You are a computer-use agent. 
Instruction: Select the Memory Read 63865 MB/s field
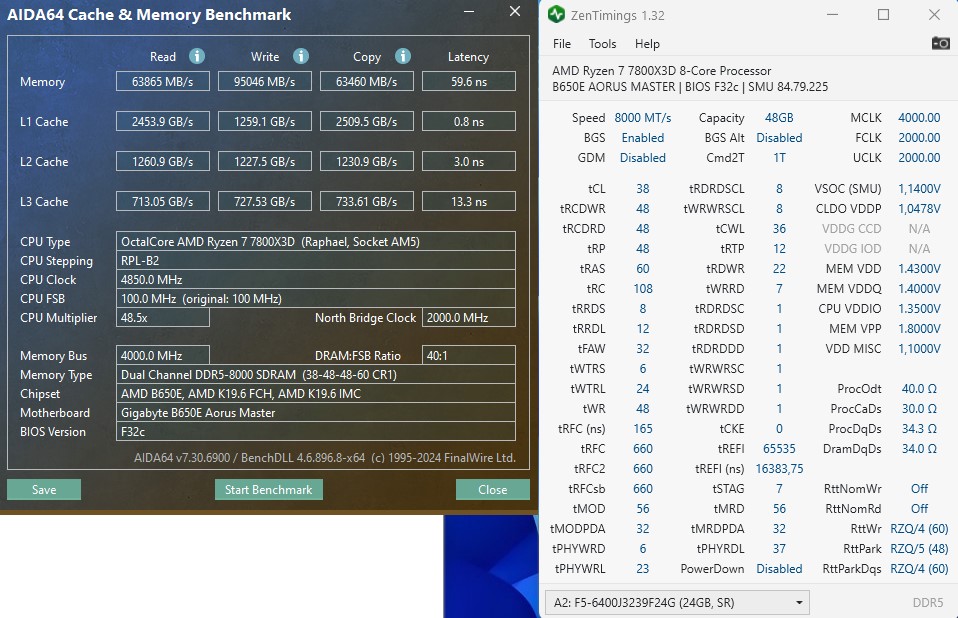[163, 81]
